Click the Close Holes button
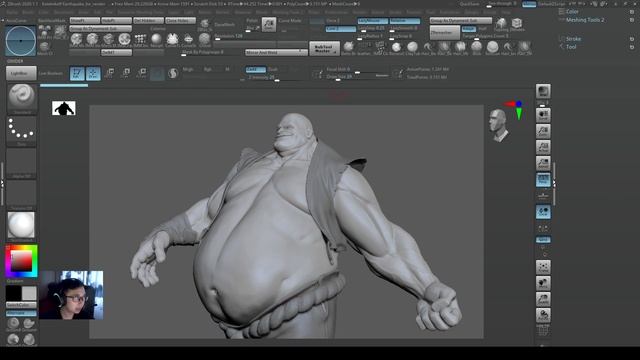The height and width of the screenshot is (360, 640). pos(180,20)
